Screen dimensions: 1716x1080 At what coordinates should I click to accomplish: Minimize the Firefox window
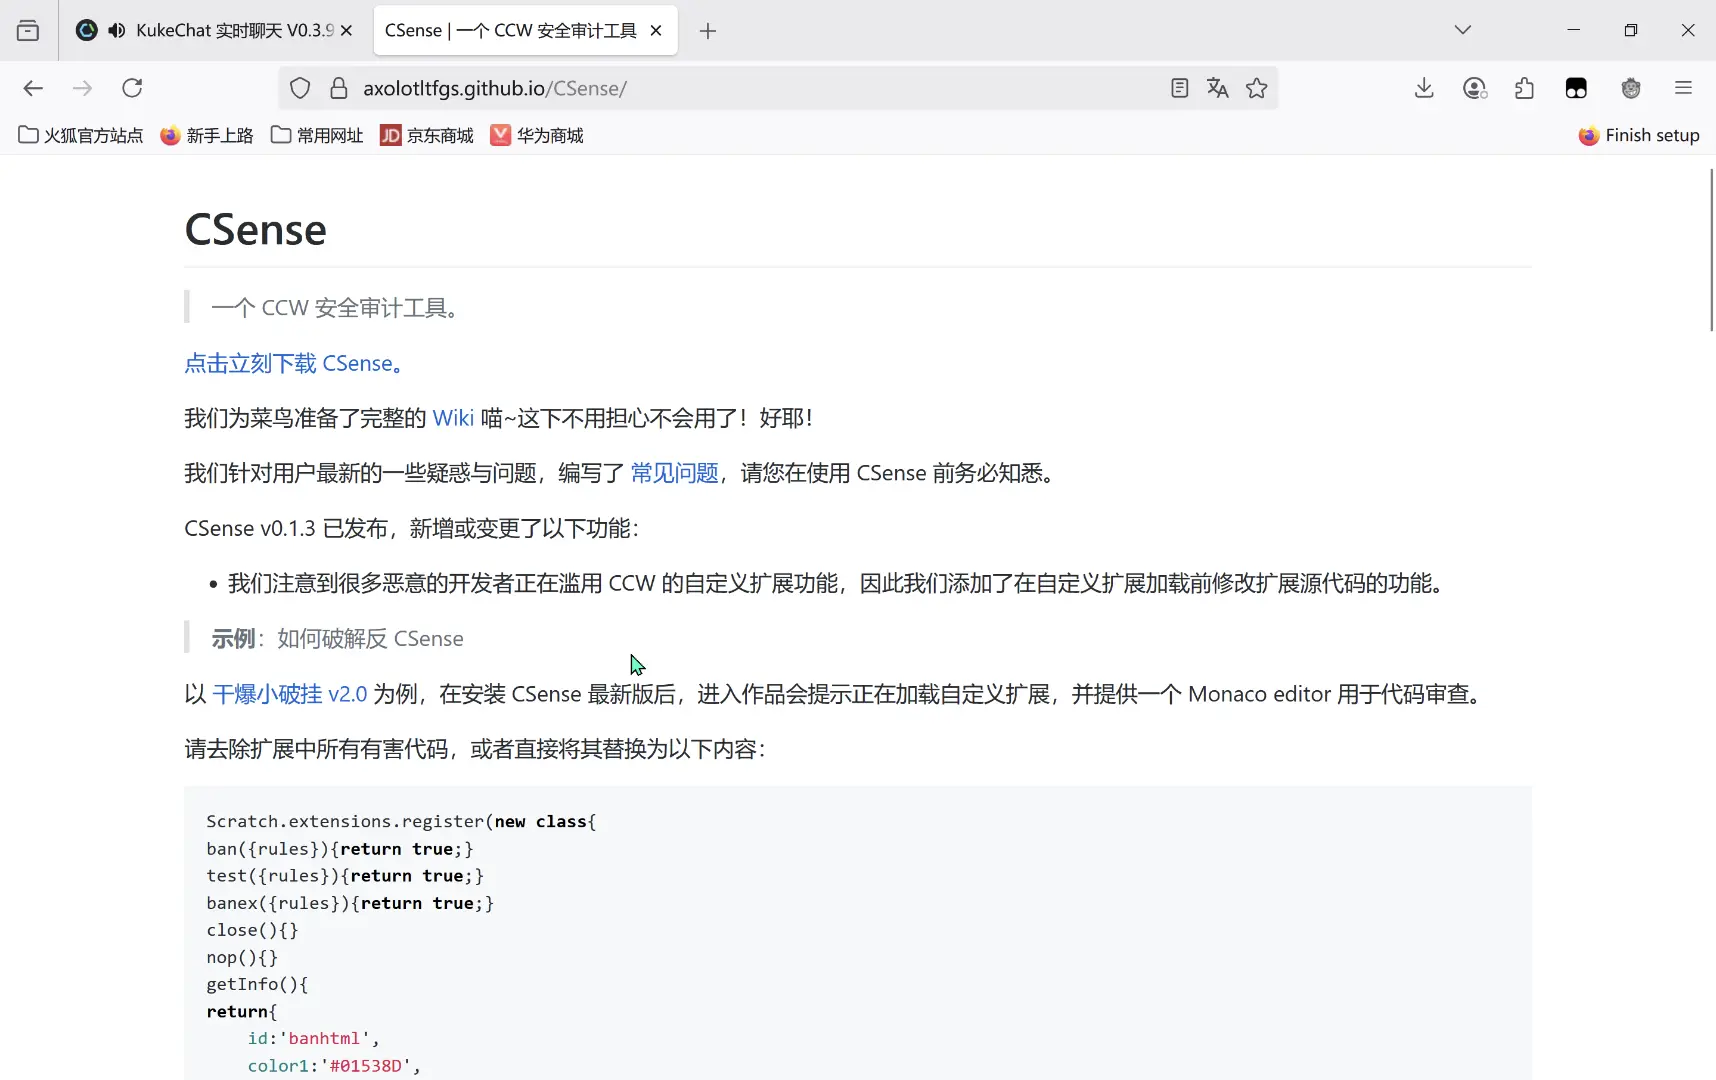[1573, 30]
